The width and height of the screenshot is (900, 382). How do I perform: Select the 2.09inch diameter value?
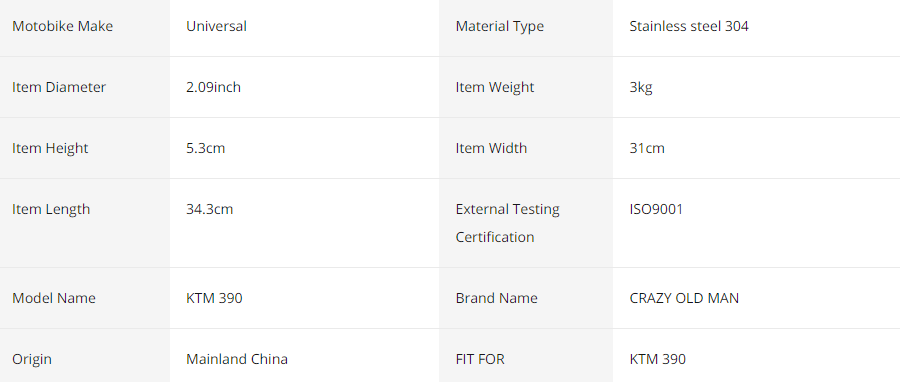[x=214, y=87]
